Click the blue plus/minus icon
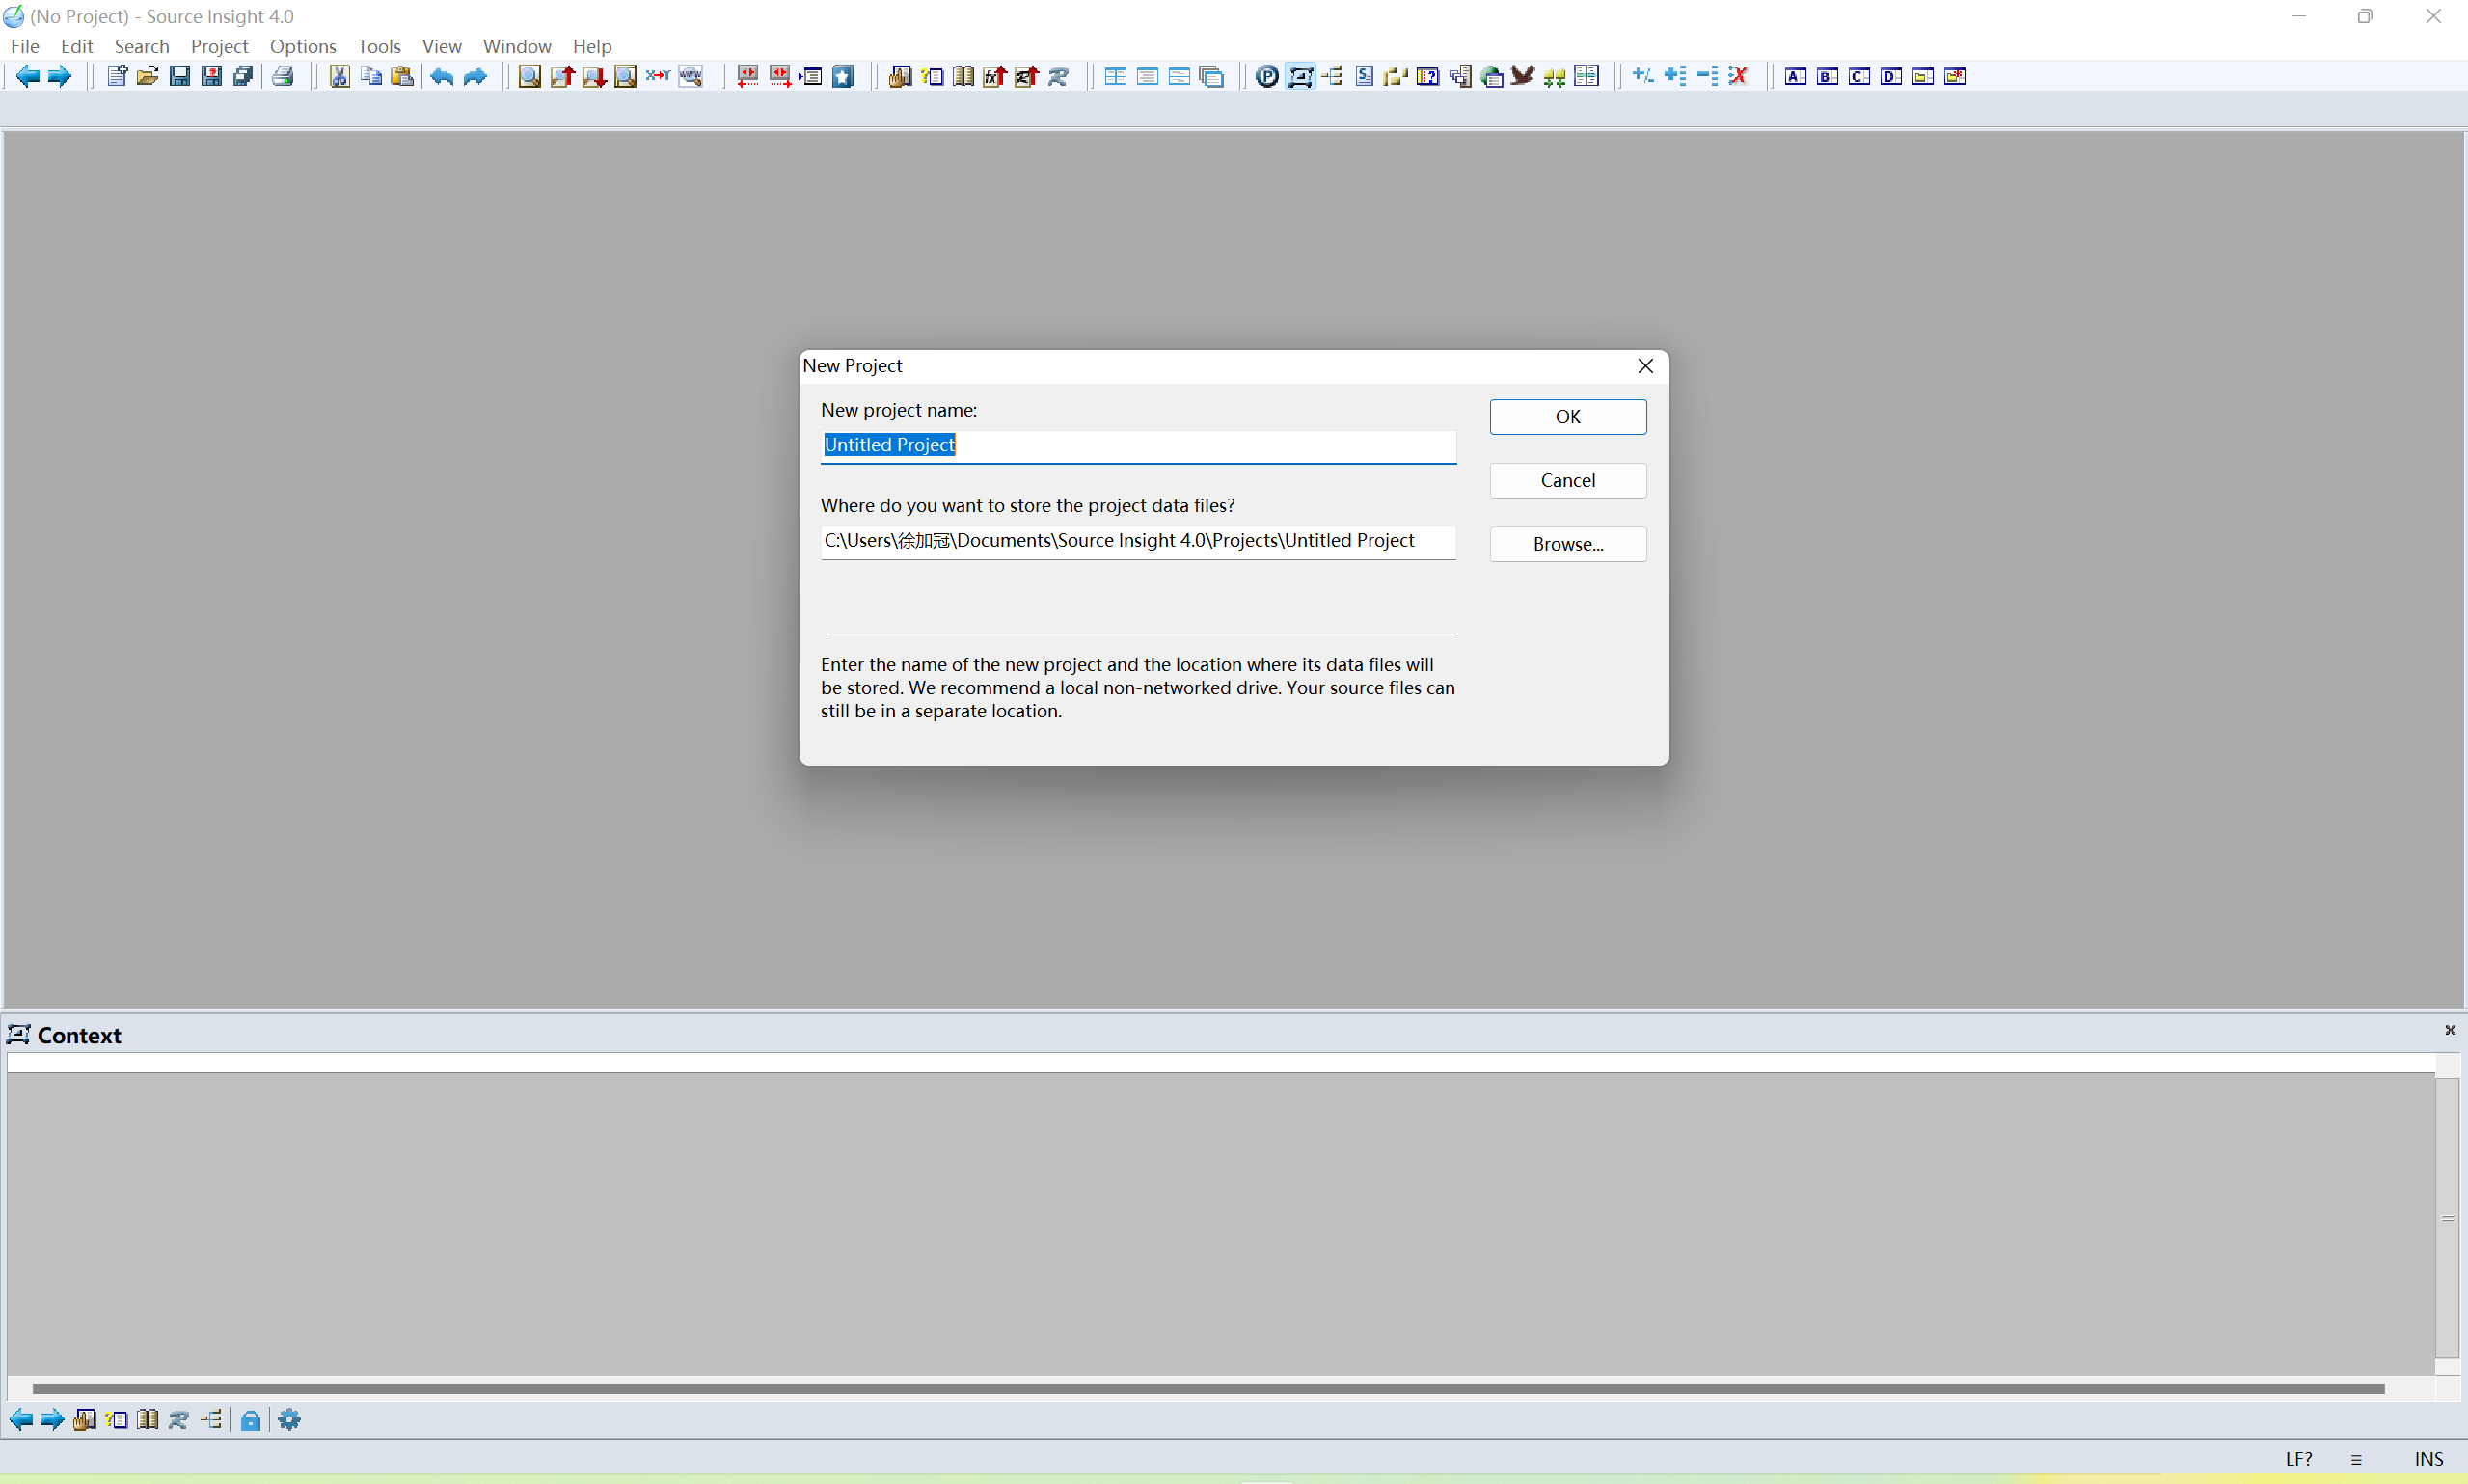This screenshot has width=2468, height=1484. pyautogui.click(x=1643, y=76)
